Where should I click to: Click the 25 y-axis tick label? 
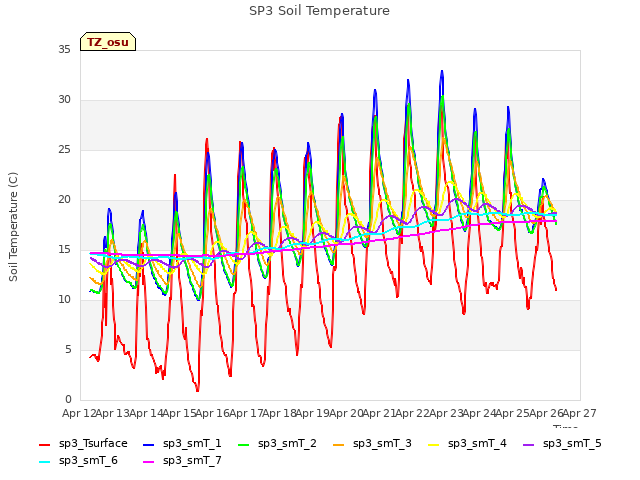[x=64, y=150]
